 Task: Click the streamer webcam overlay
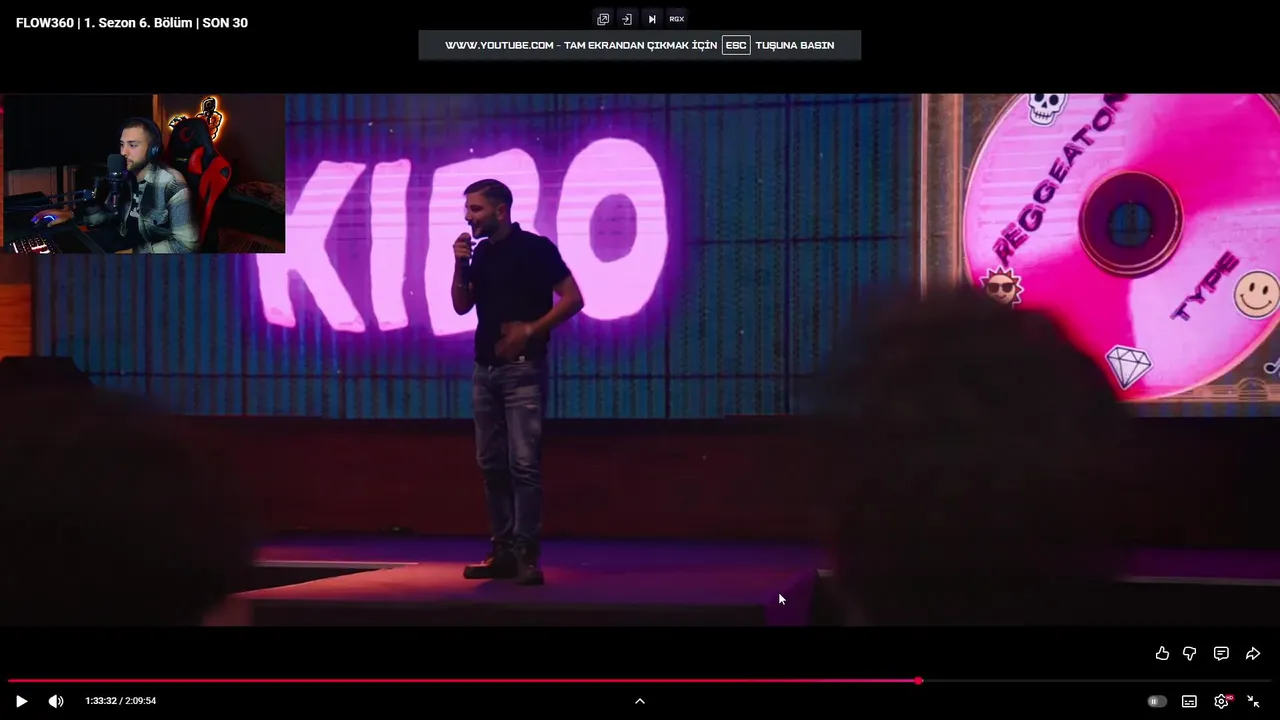(x=143, y=173)
